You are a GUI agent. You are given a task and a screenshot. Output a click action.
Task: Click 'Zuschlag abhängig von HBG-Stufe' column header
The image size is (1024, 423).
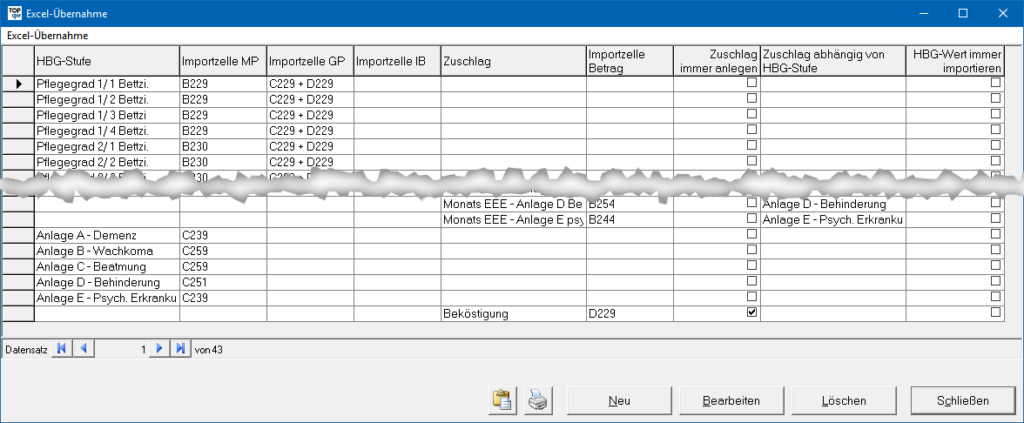pyautogui.click(x=832, y=60)
